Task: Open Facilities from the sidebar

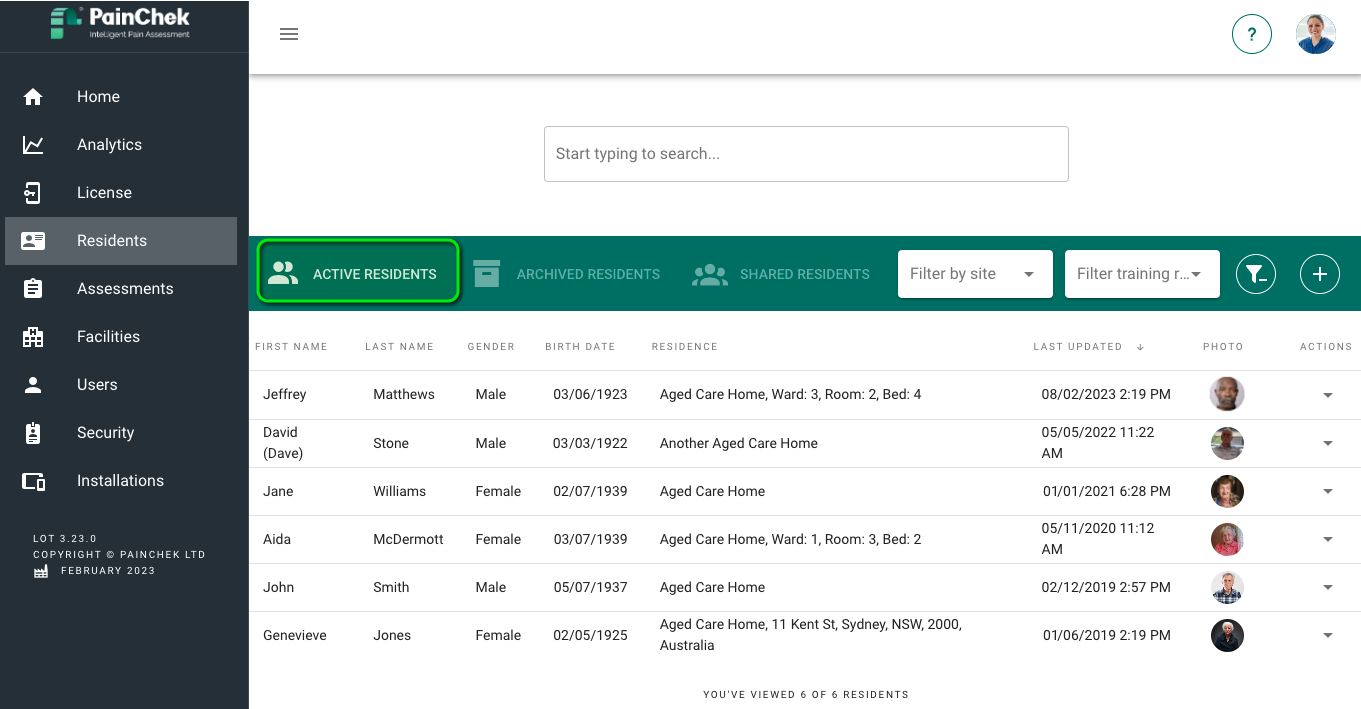Action: pyautogui.click(x=121, y=337)
